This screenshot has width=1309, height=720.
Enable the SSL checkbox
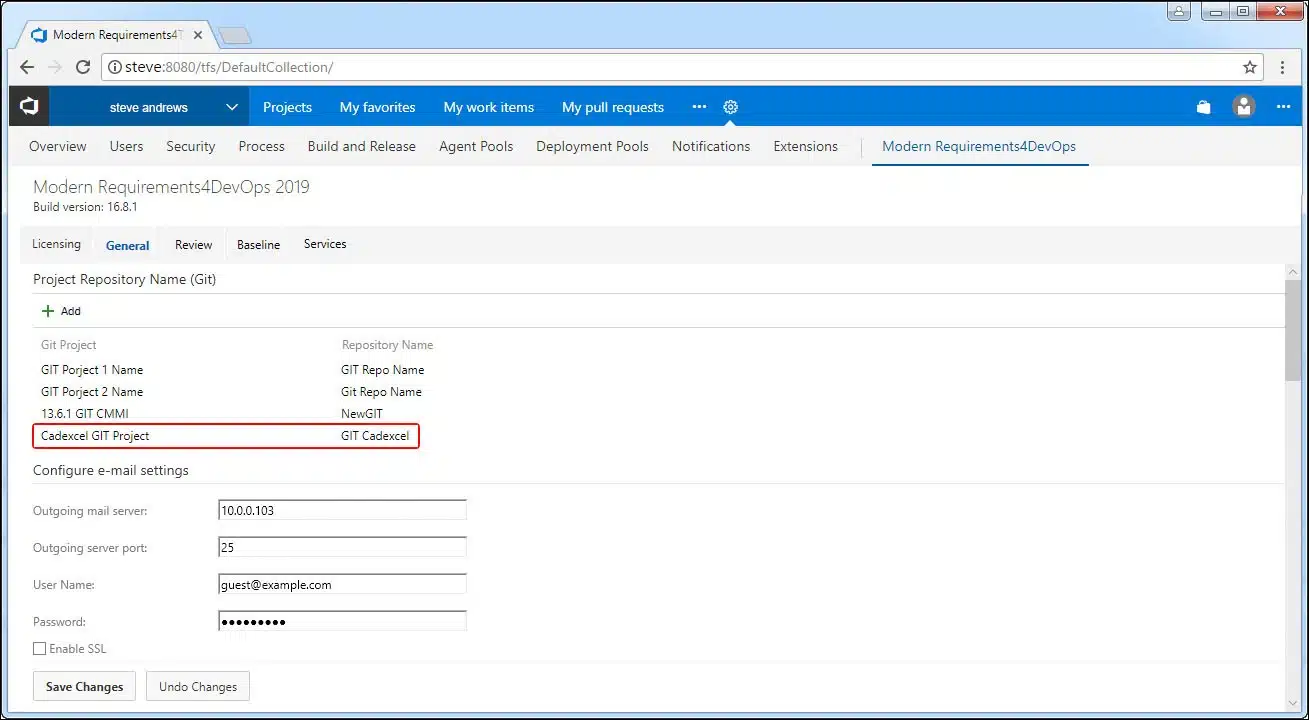click(40, 649)
